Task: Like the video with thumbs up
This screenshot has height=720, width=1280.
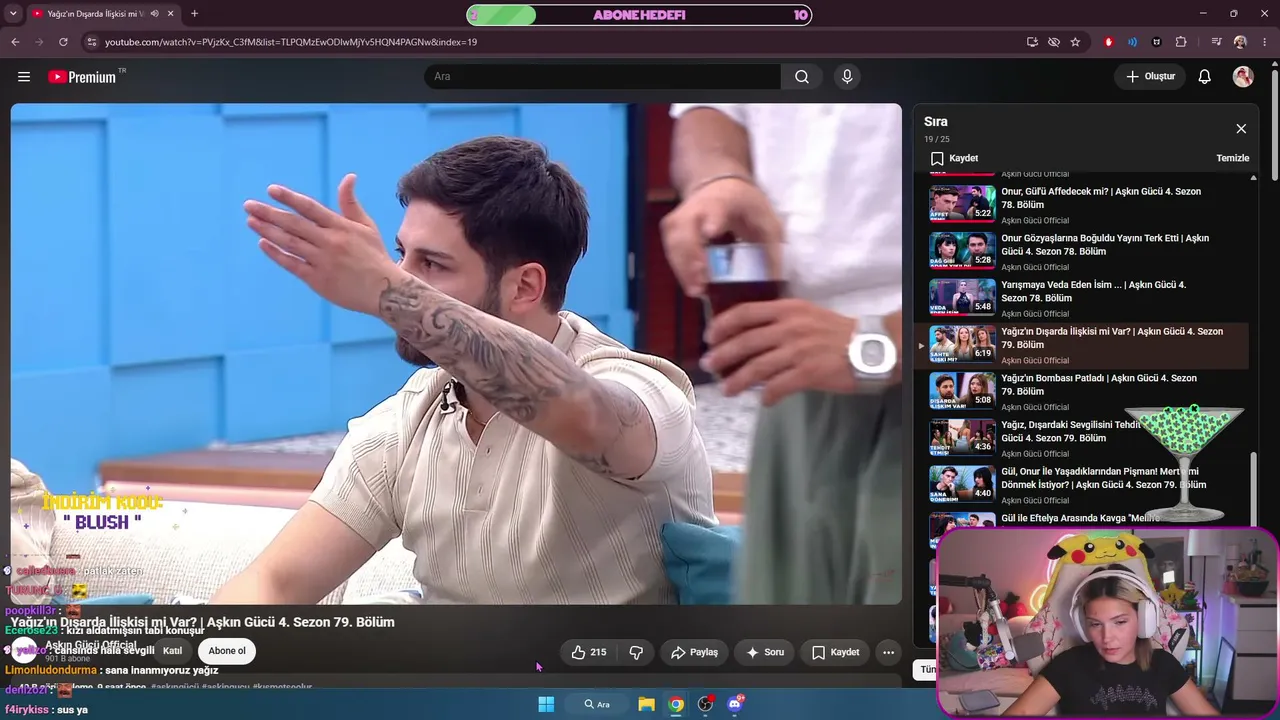Action: [588, 652]
